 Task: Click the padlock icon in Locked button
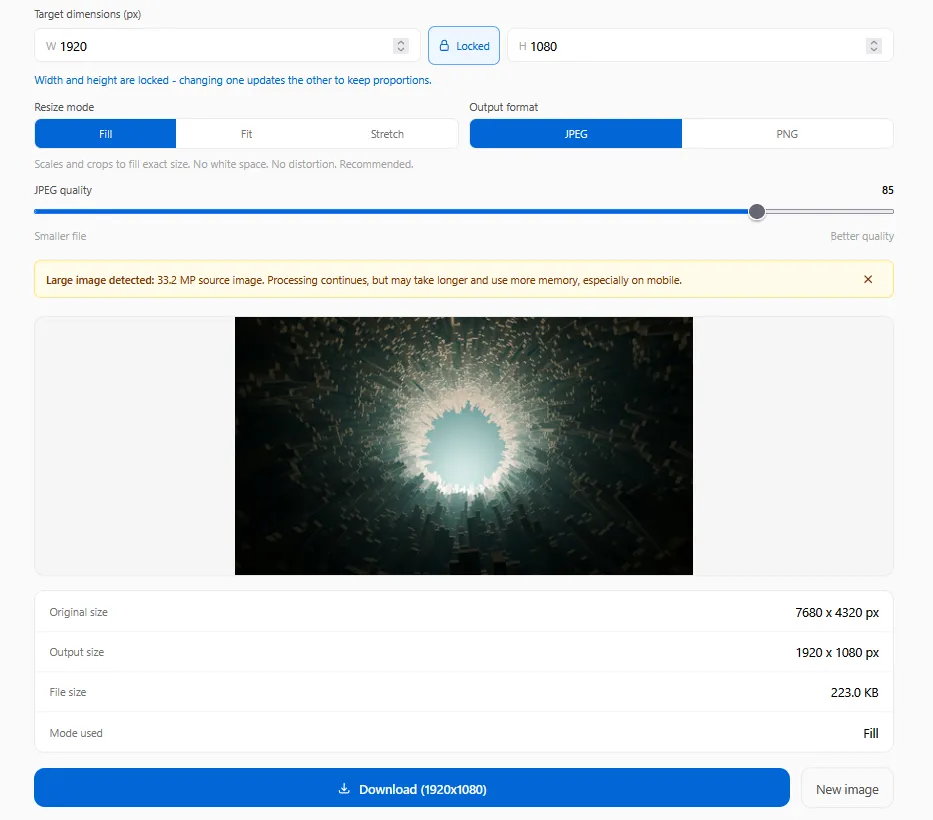tap(444, 46)
